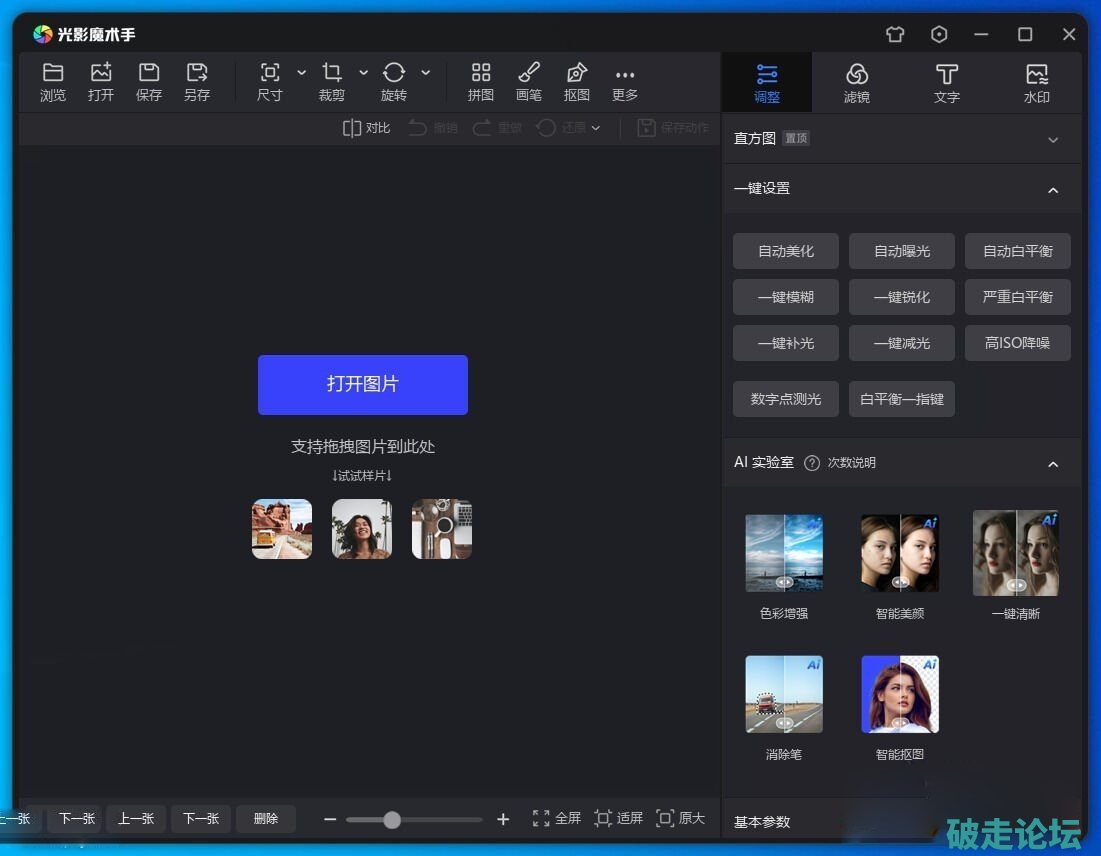This screenshot has height=856, width=1101.
Task: Toggle the Compare (对比) view
Action: click(x=366, y=128)
